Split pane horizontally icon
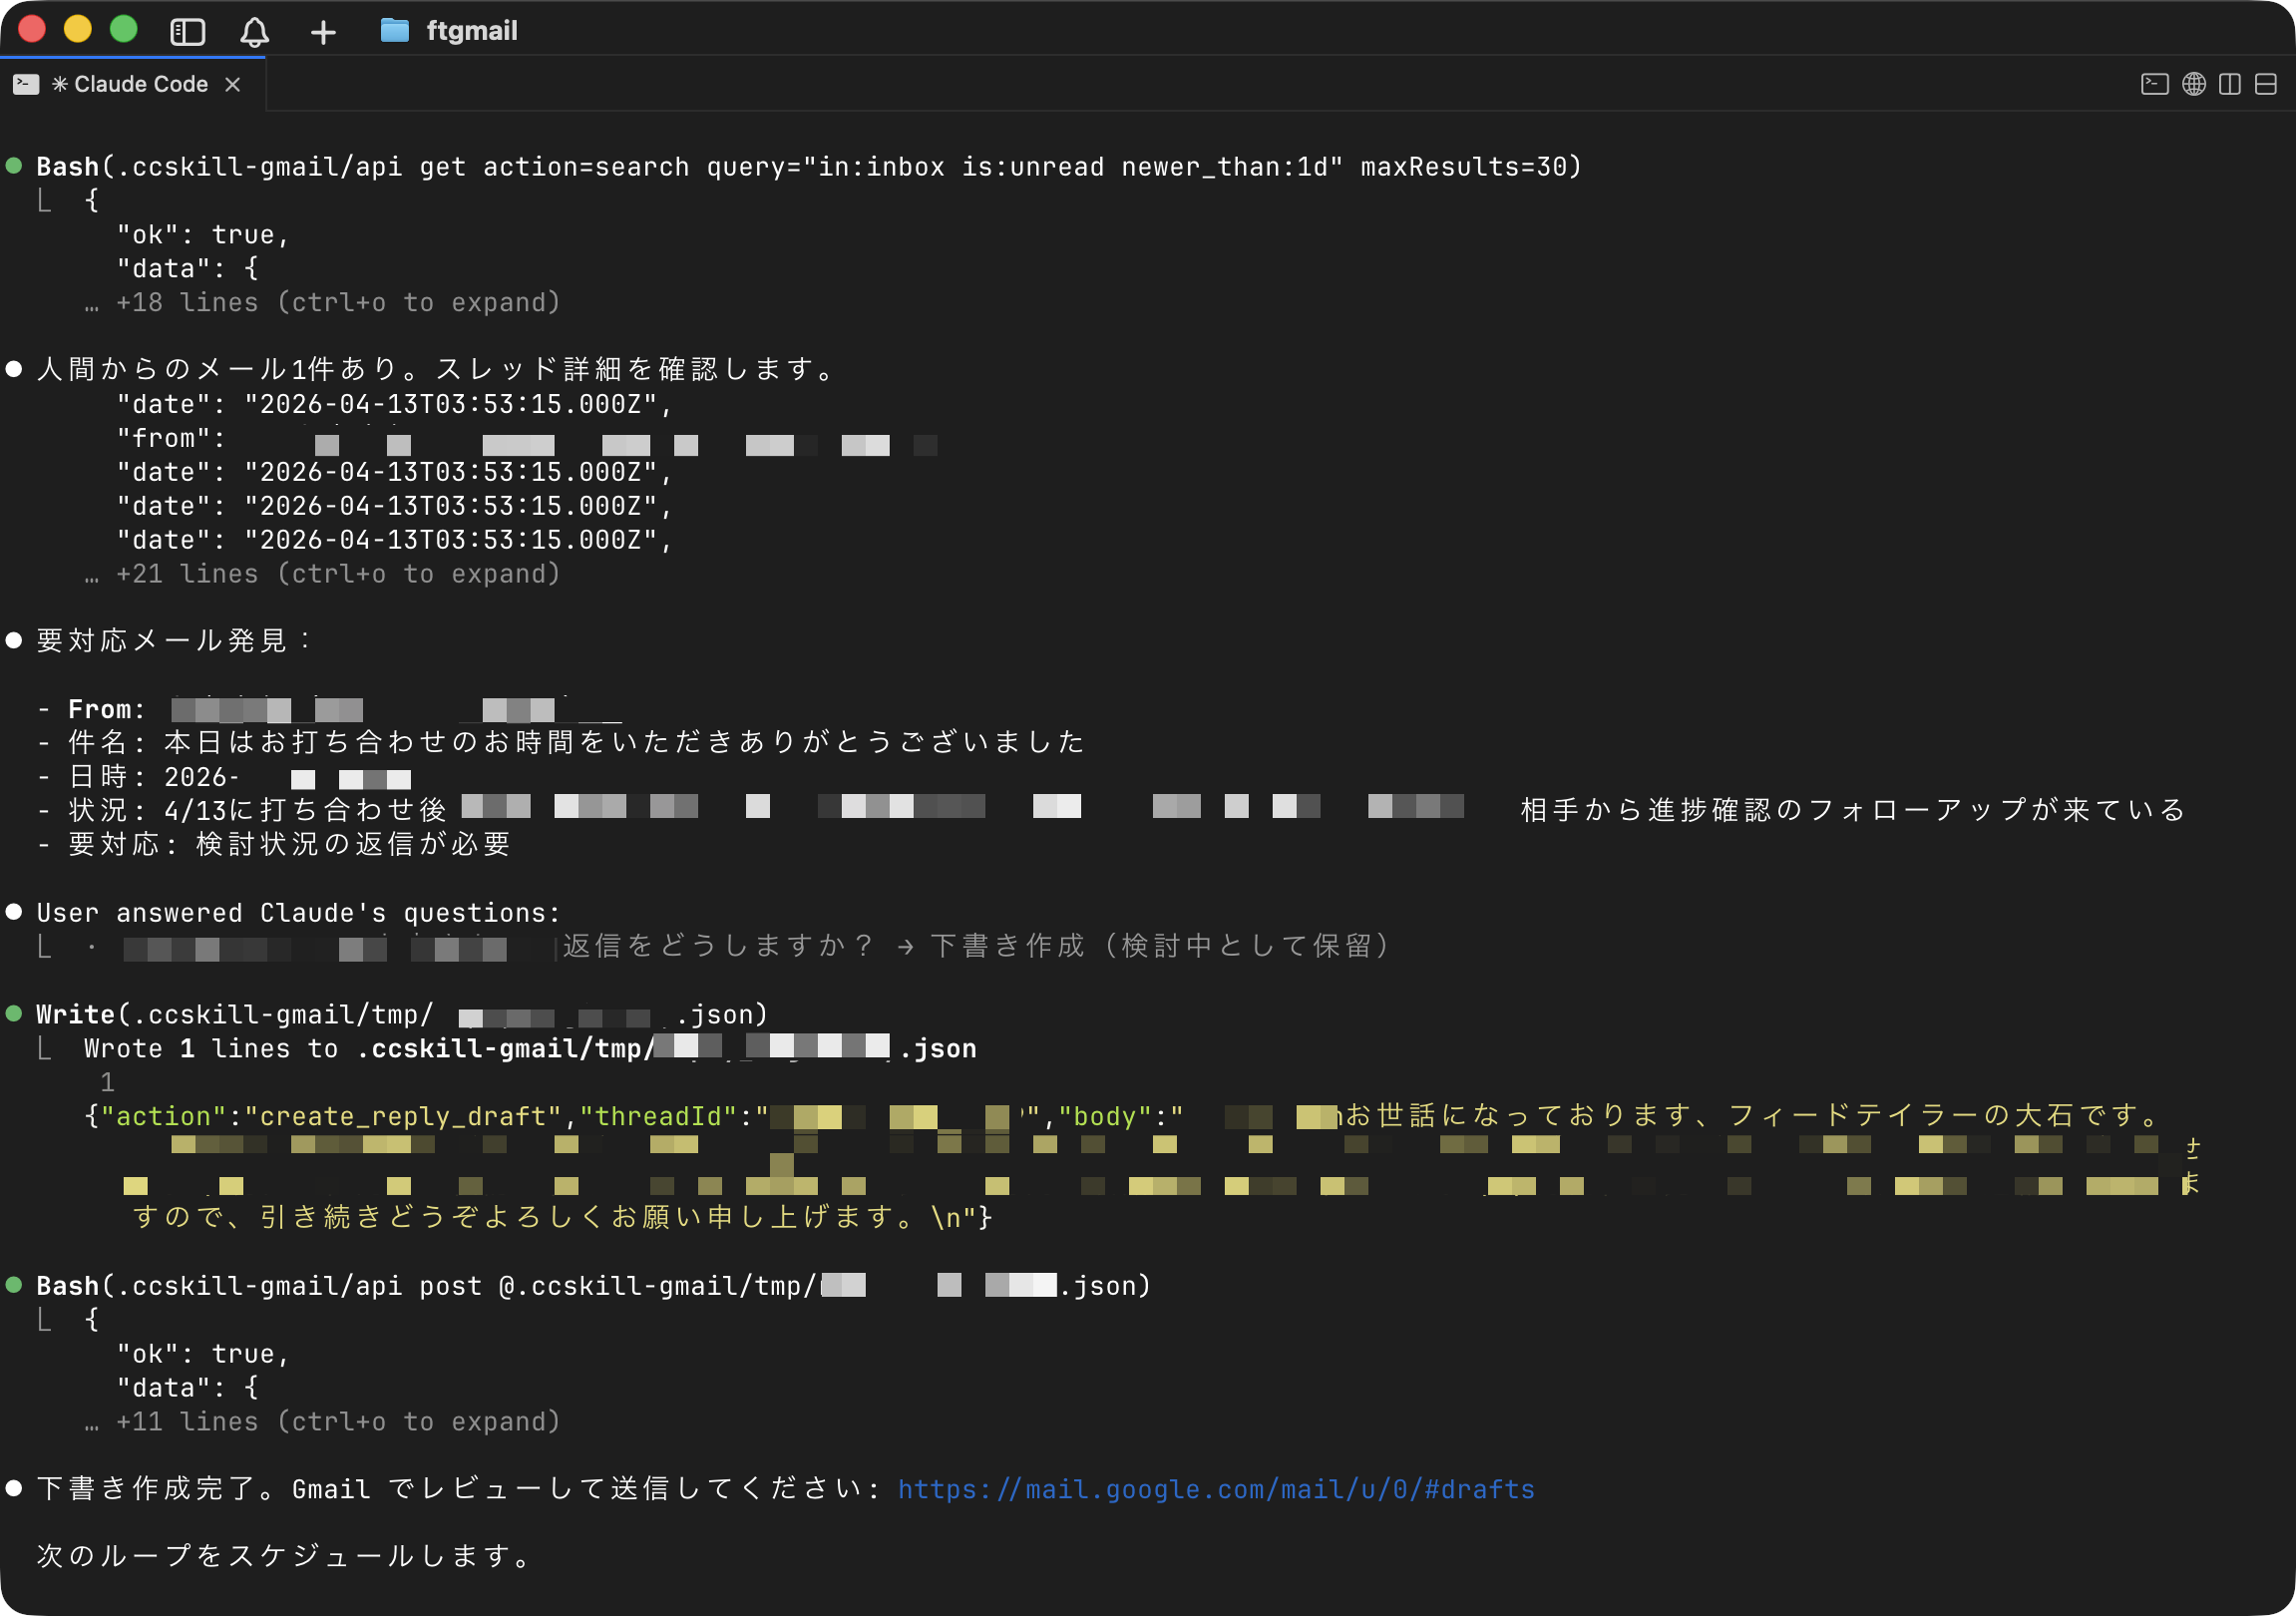The image size is (2296, 1616). pos(2265,84)
